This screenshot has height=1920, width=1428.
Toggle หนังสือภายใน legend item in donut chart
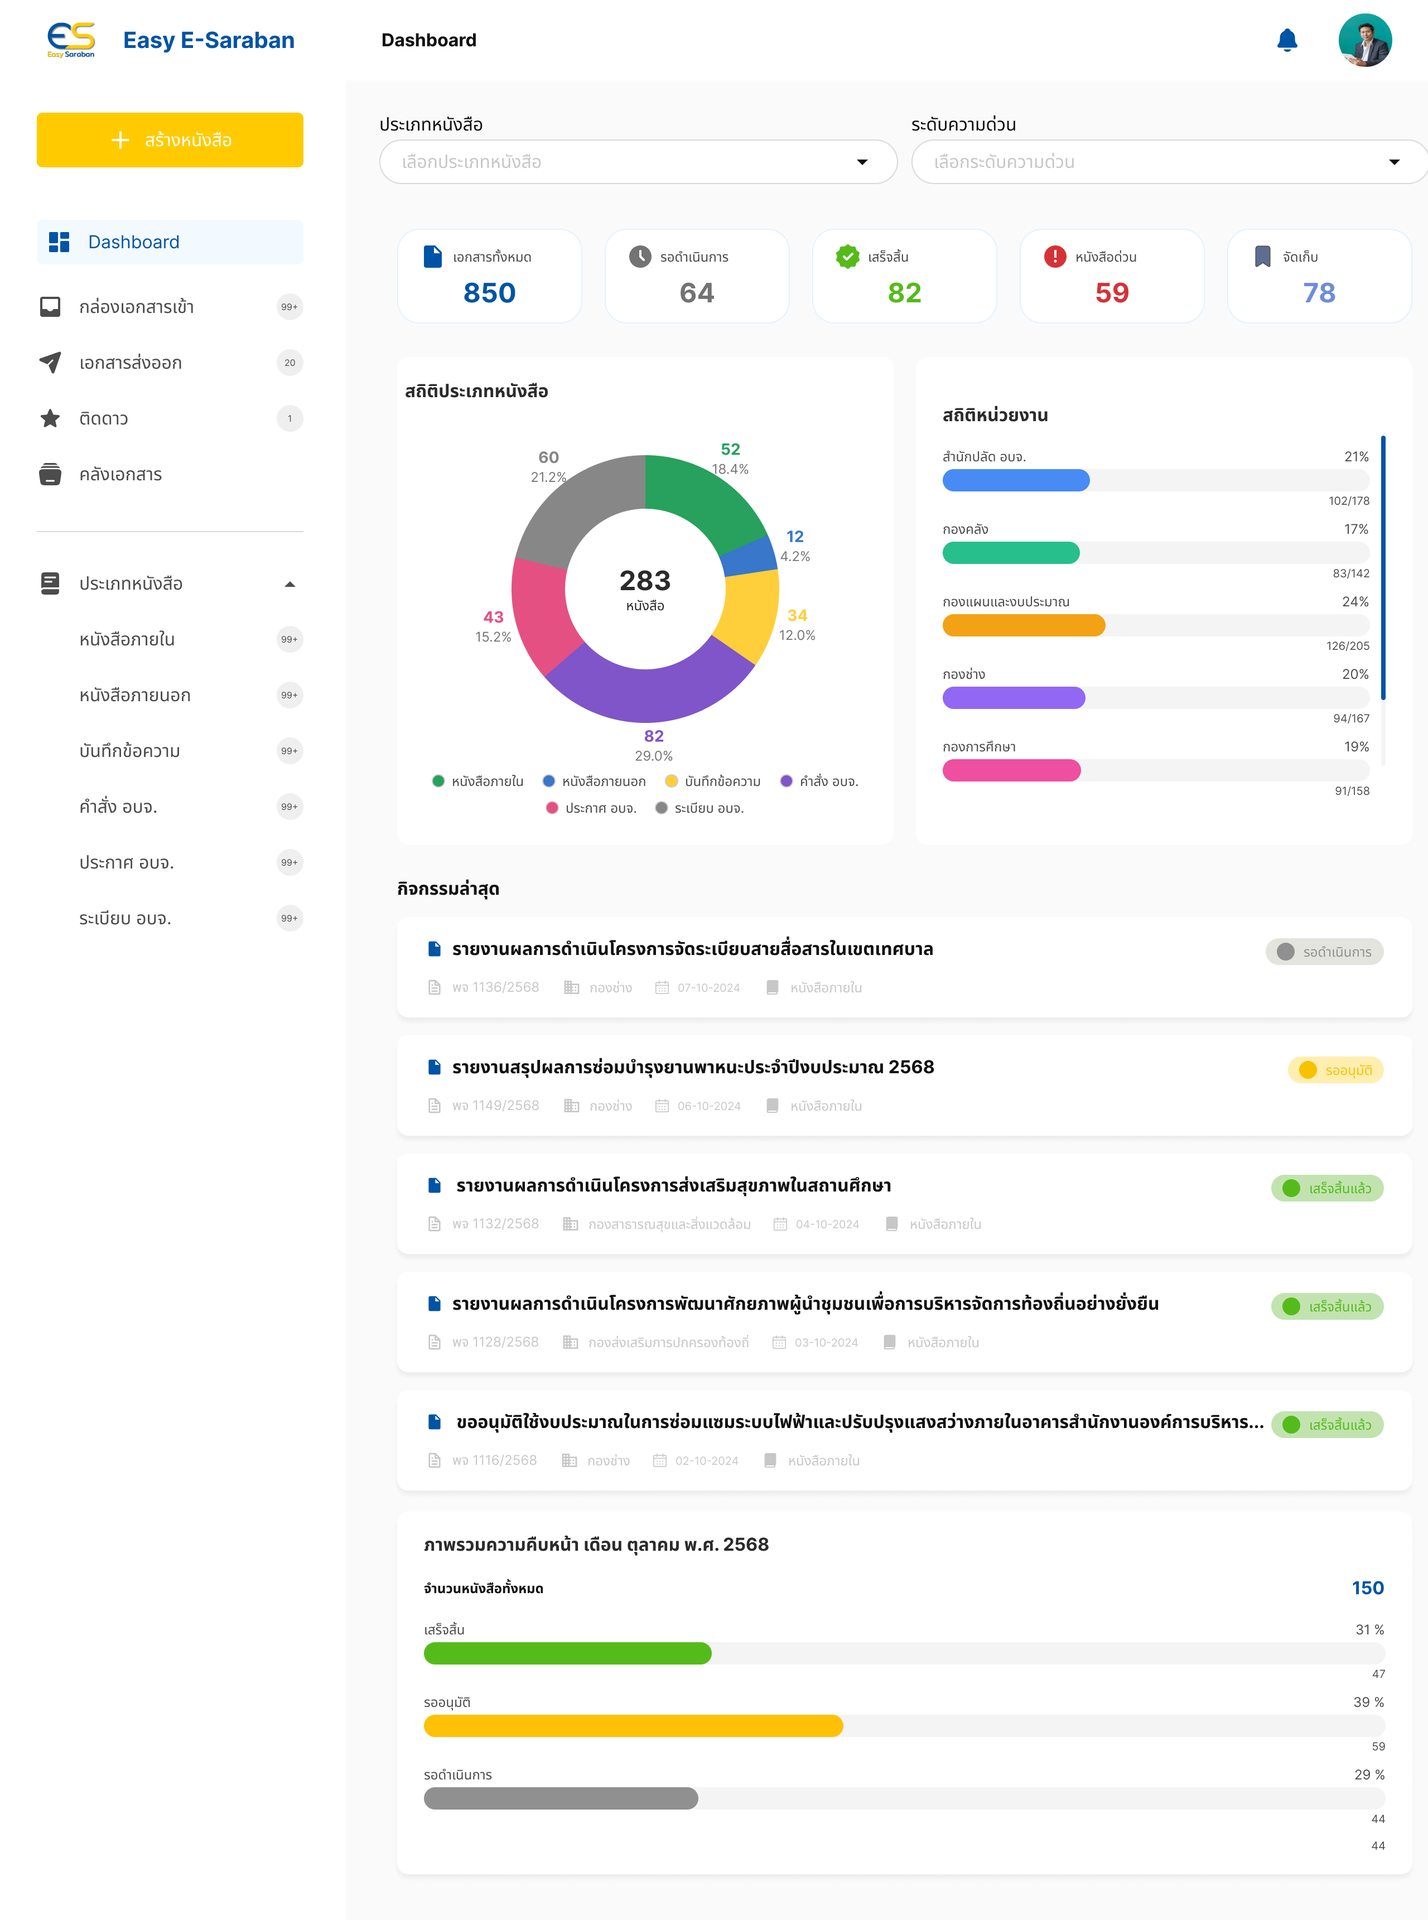478,781
